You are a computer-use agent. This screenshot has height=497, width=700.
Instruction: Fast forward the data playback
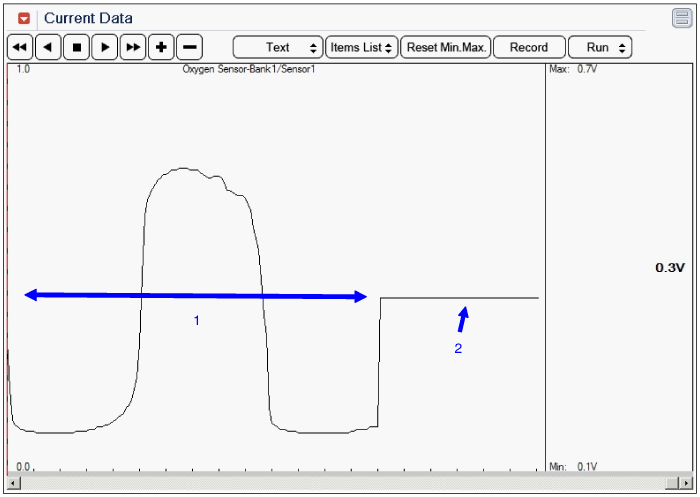pos(133,47)
